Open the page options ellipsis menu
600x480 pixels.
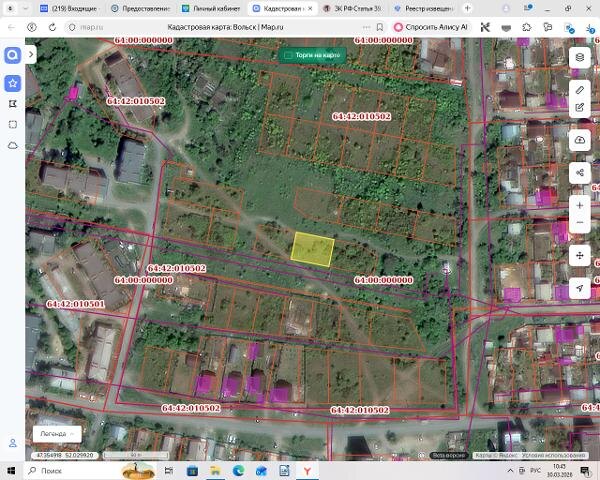(366, 27)
